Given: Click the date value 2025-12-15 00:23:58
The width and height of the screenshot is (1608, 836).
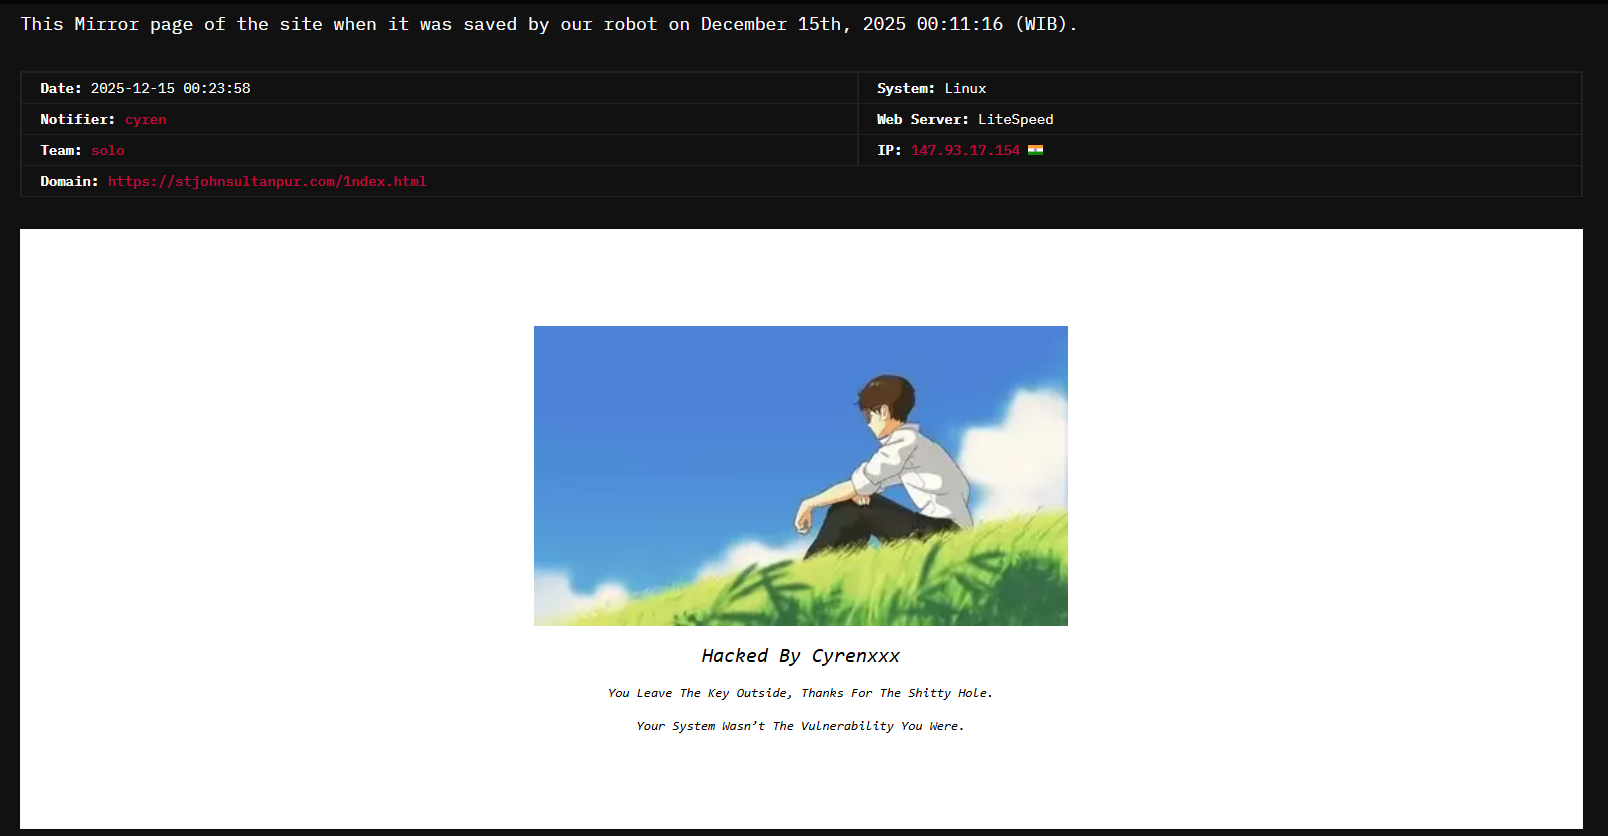Looking at the screenshot, I should 170,89.
